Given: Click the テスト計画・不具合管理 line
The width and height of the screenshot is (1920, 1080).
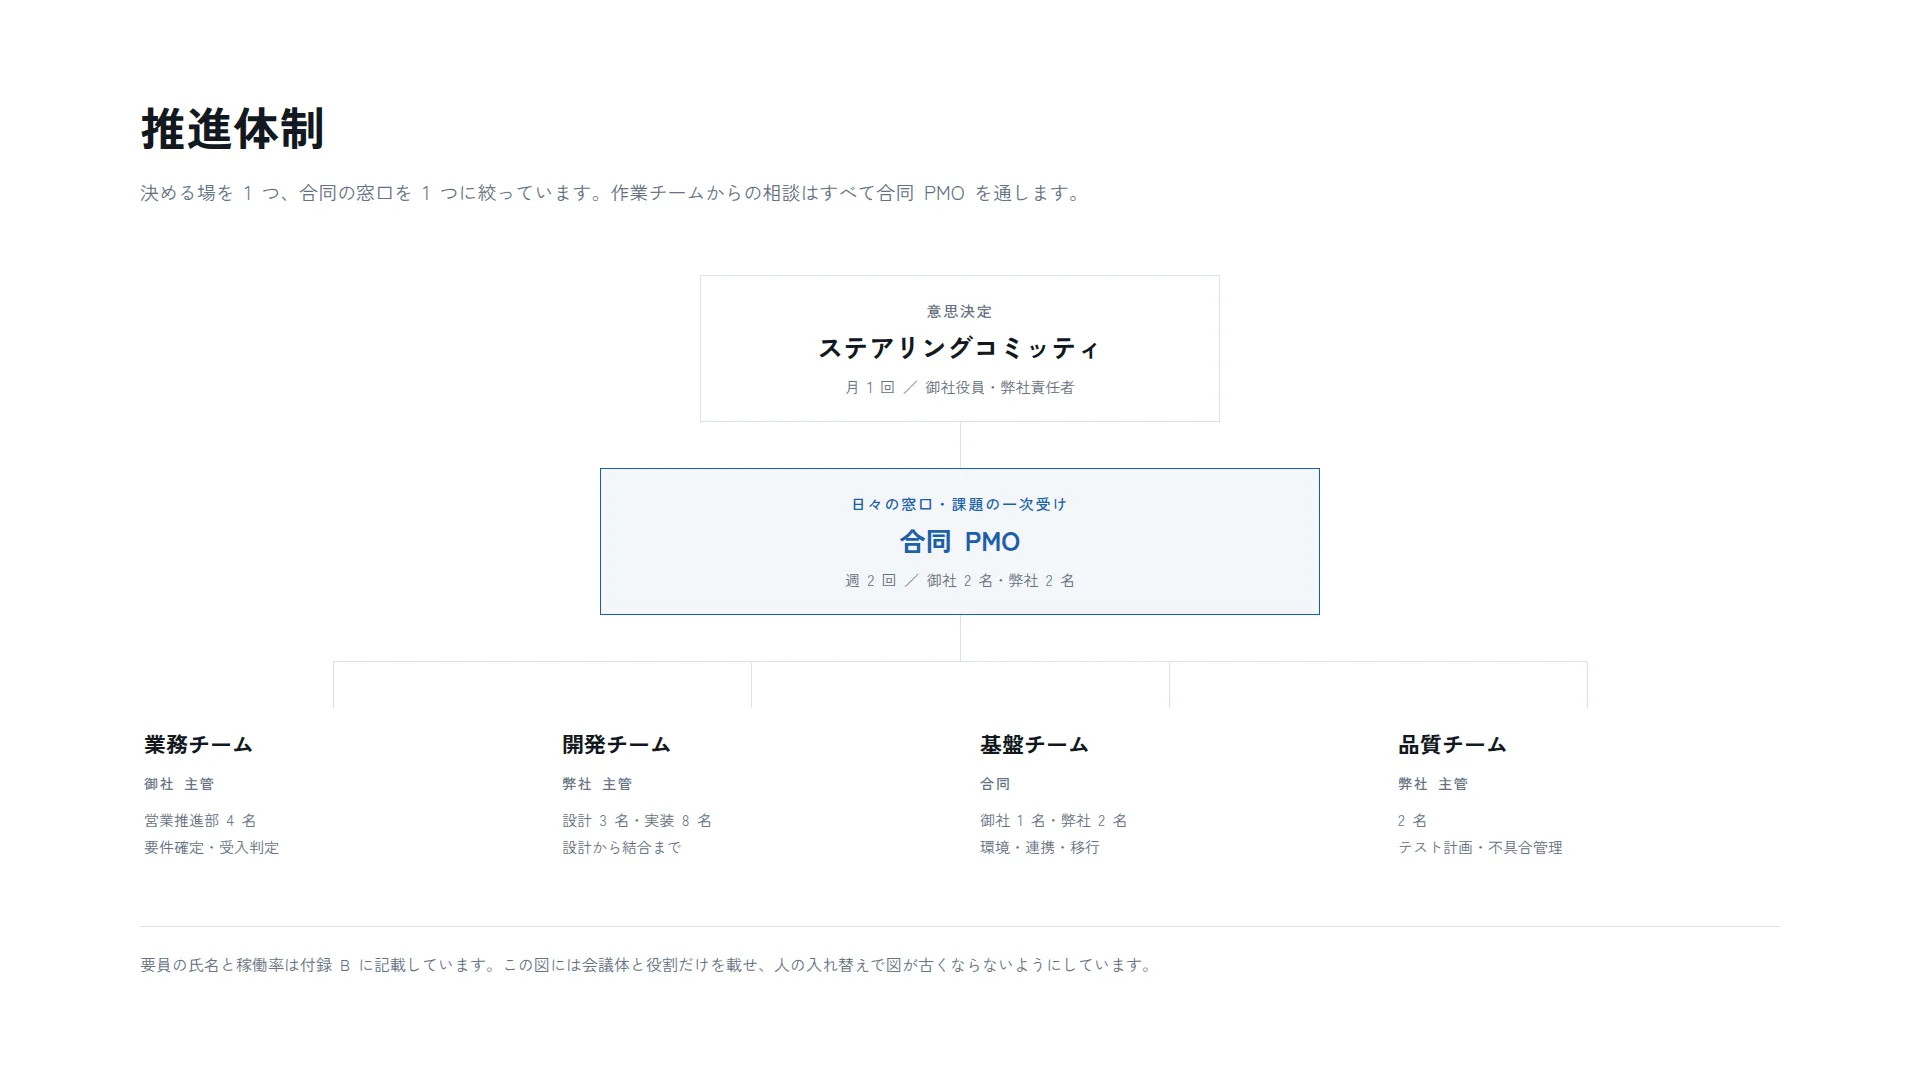Looking at the screenshot, I should (x=1480, y=848).
